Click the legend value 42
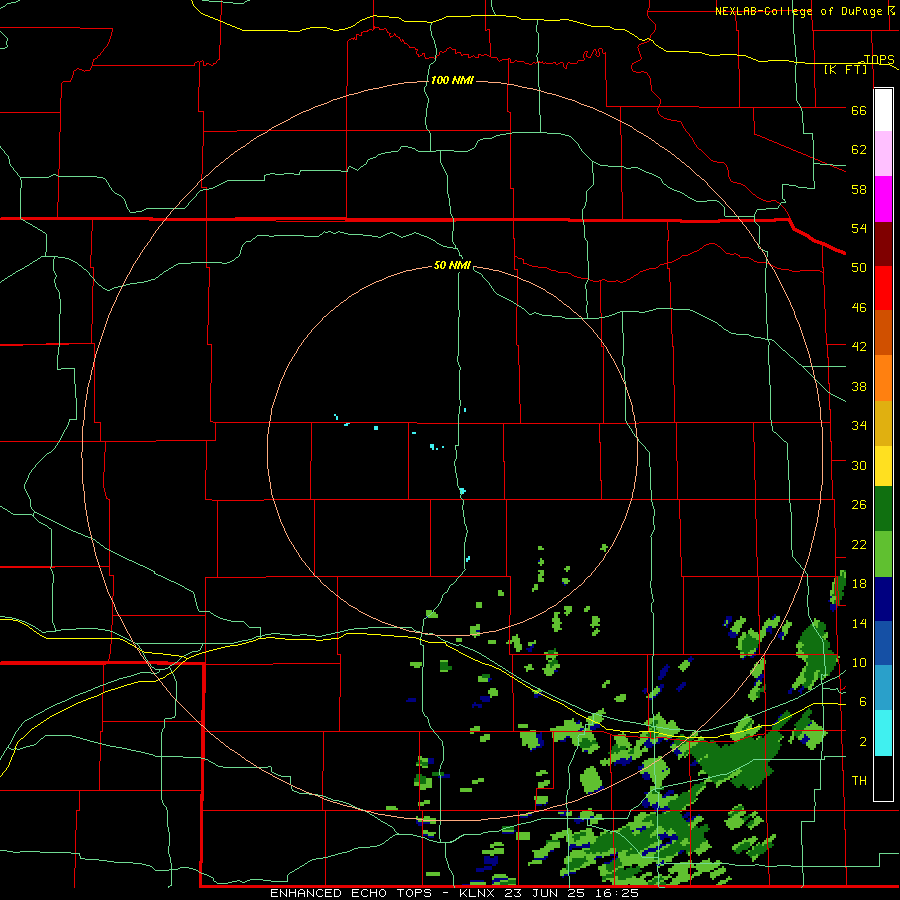The image size is (900, 900). pos(859,347)
